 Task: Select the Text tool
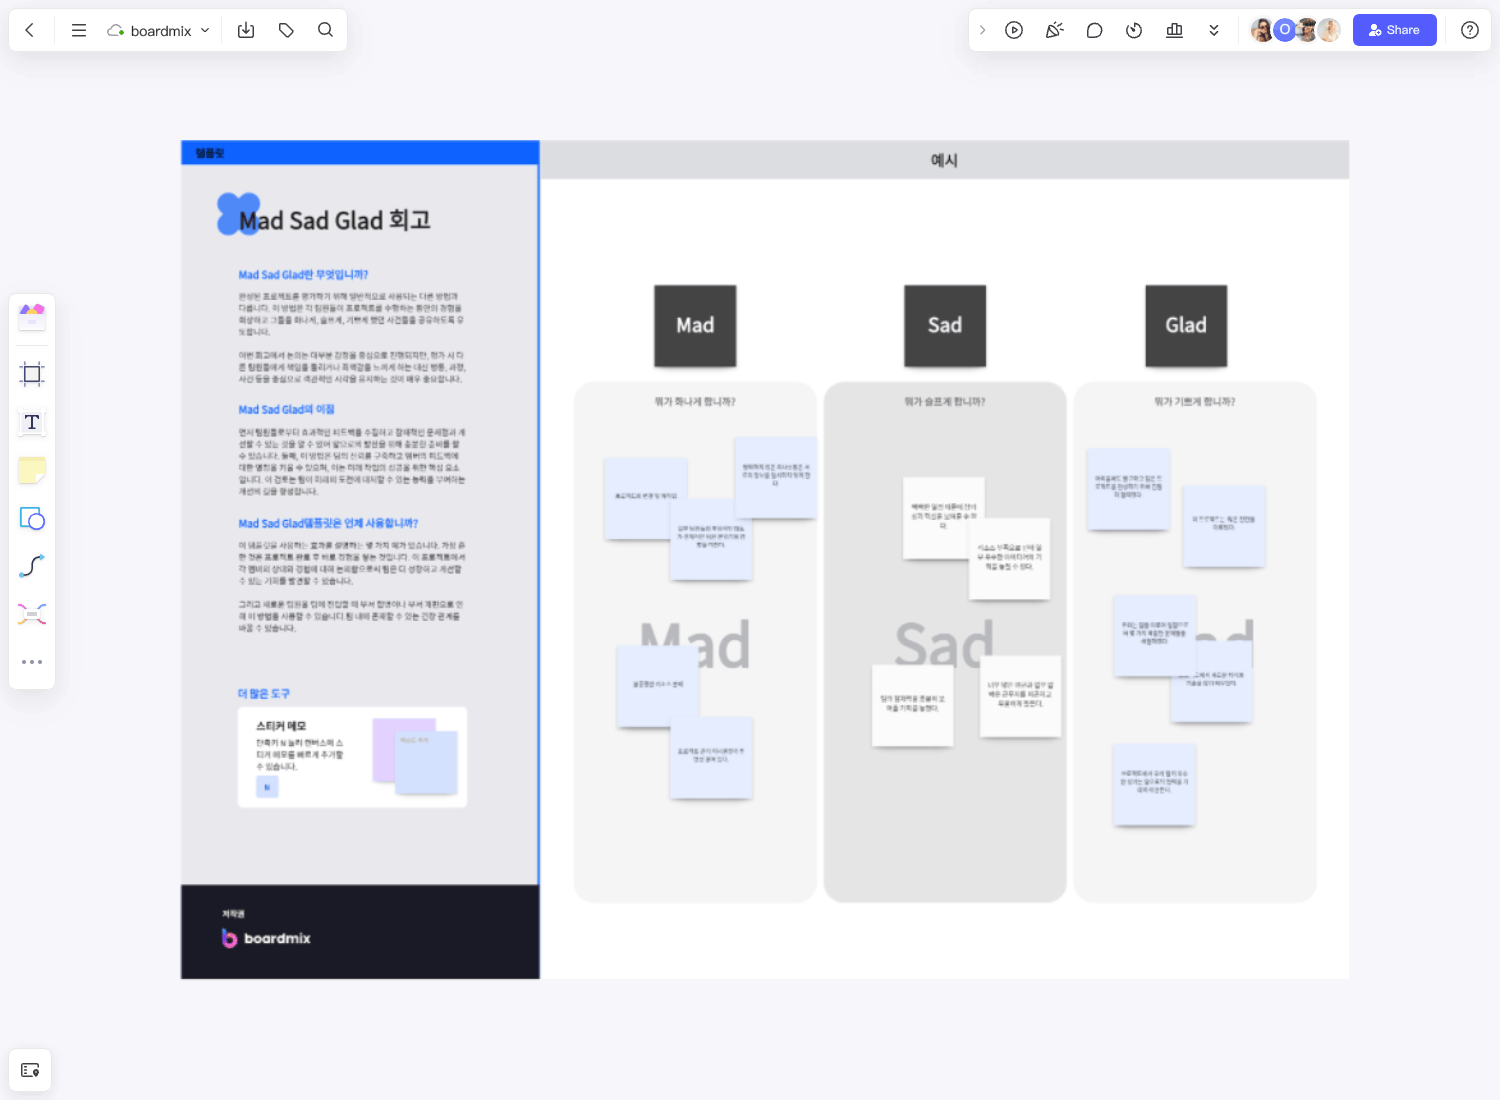32,422
